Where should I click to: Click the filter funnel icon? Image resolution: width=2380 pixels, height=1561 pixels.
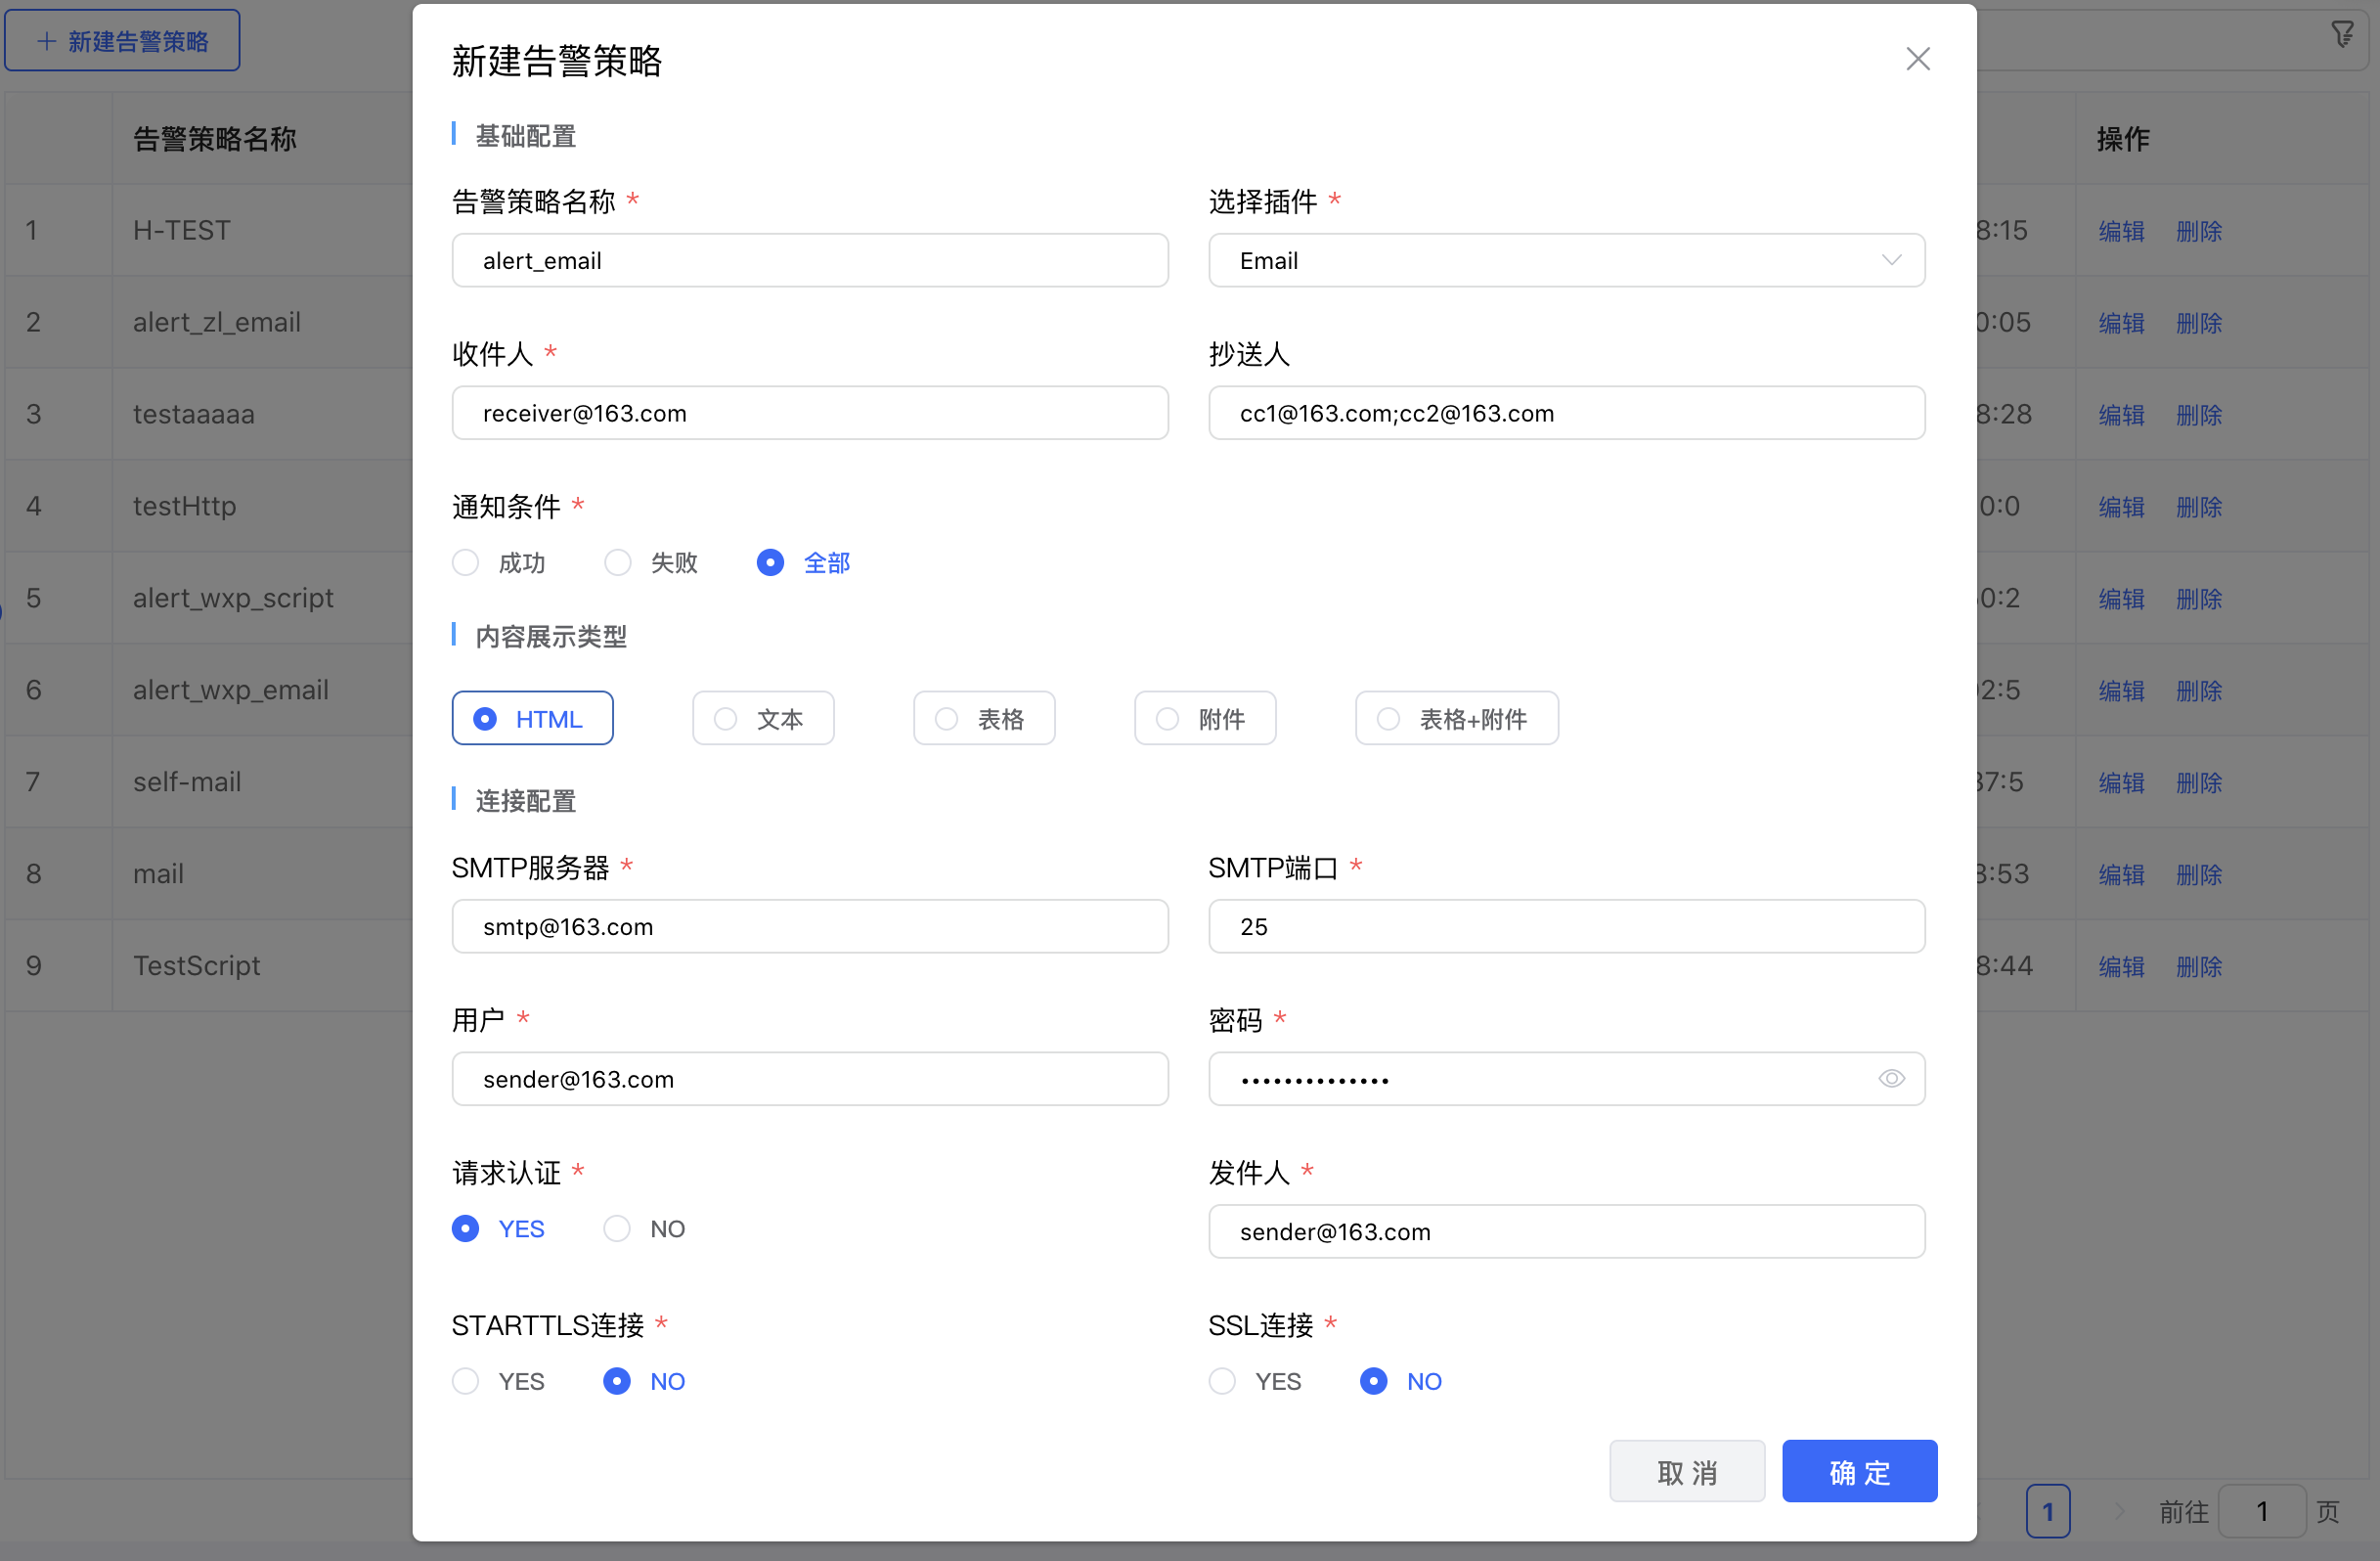(2344, 36)
